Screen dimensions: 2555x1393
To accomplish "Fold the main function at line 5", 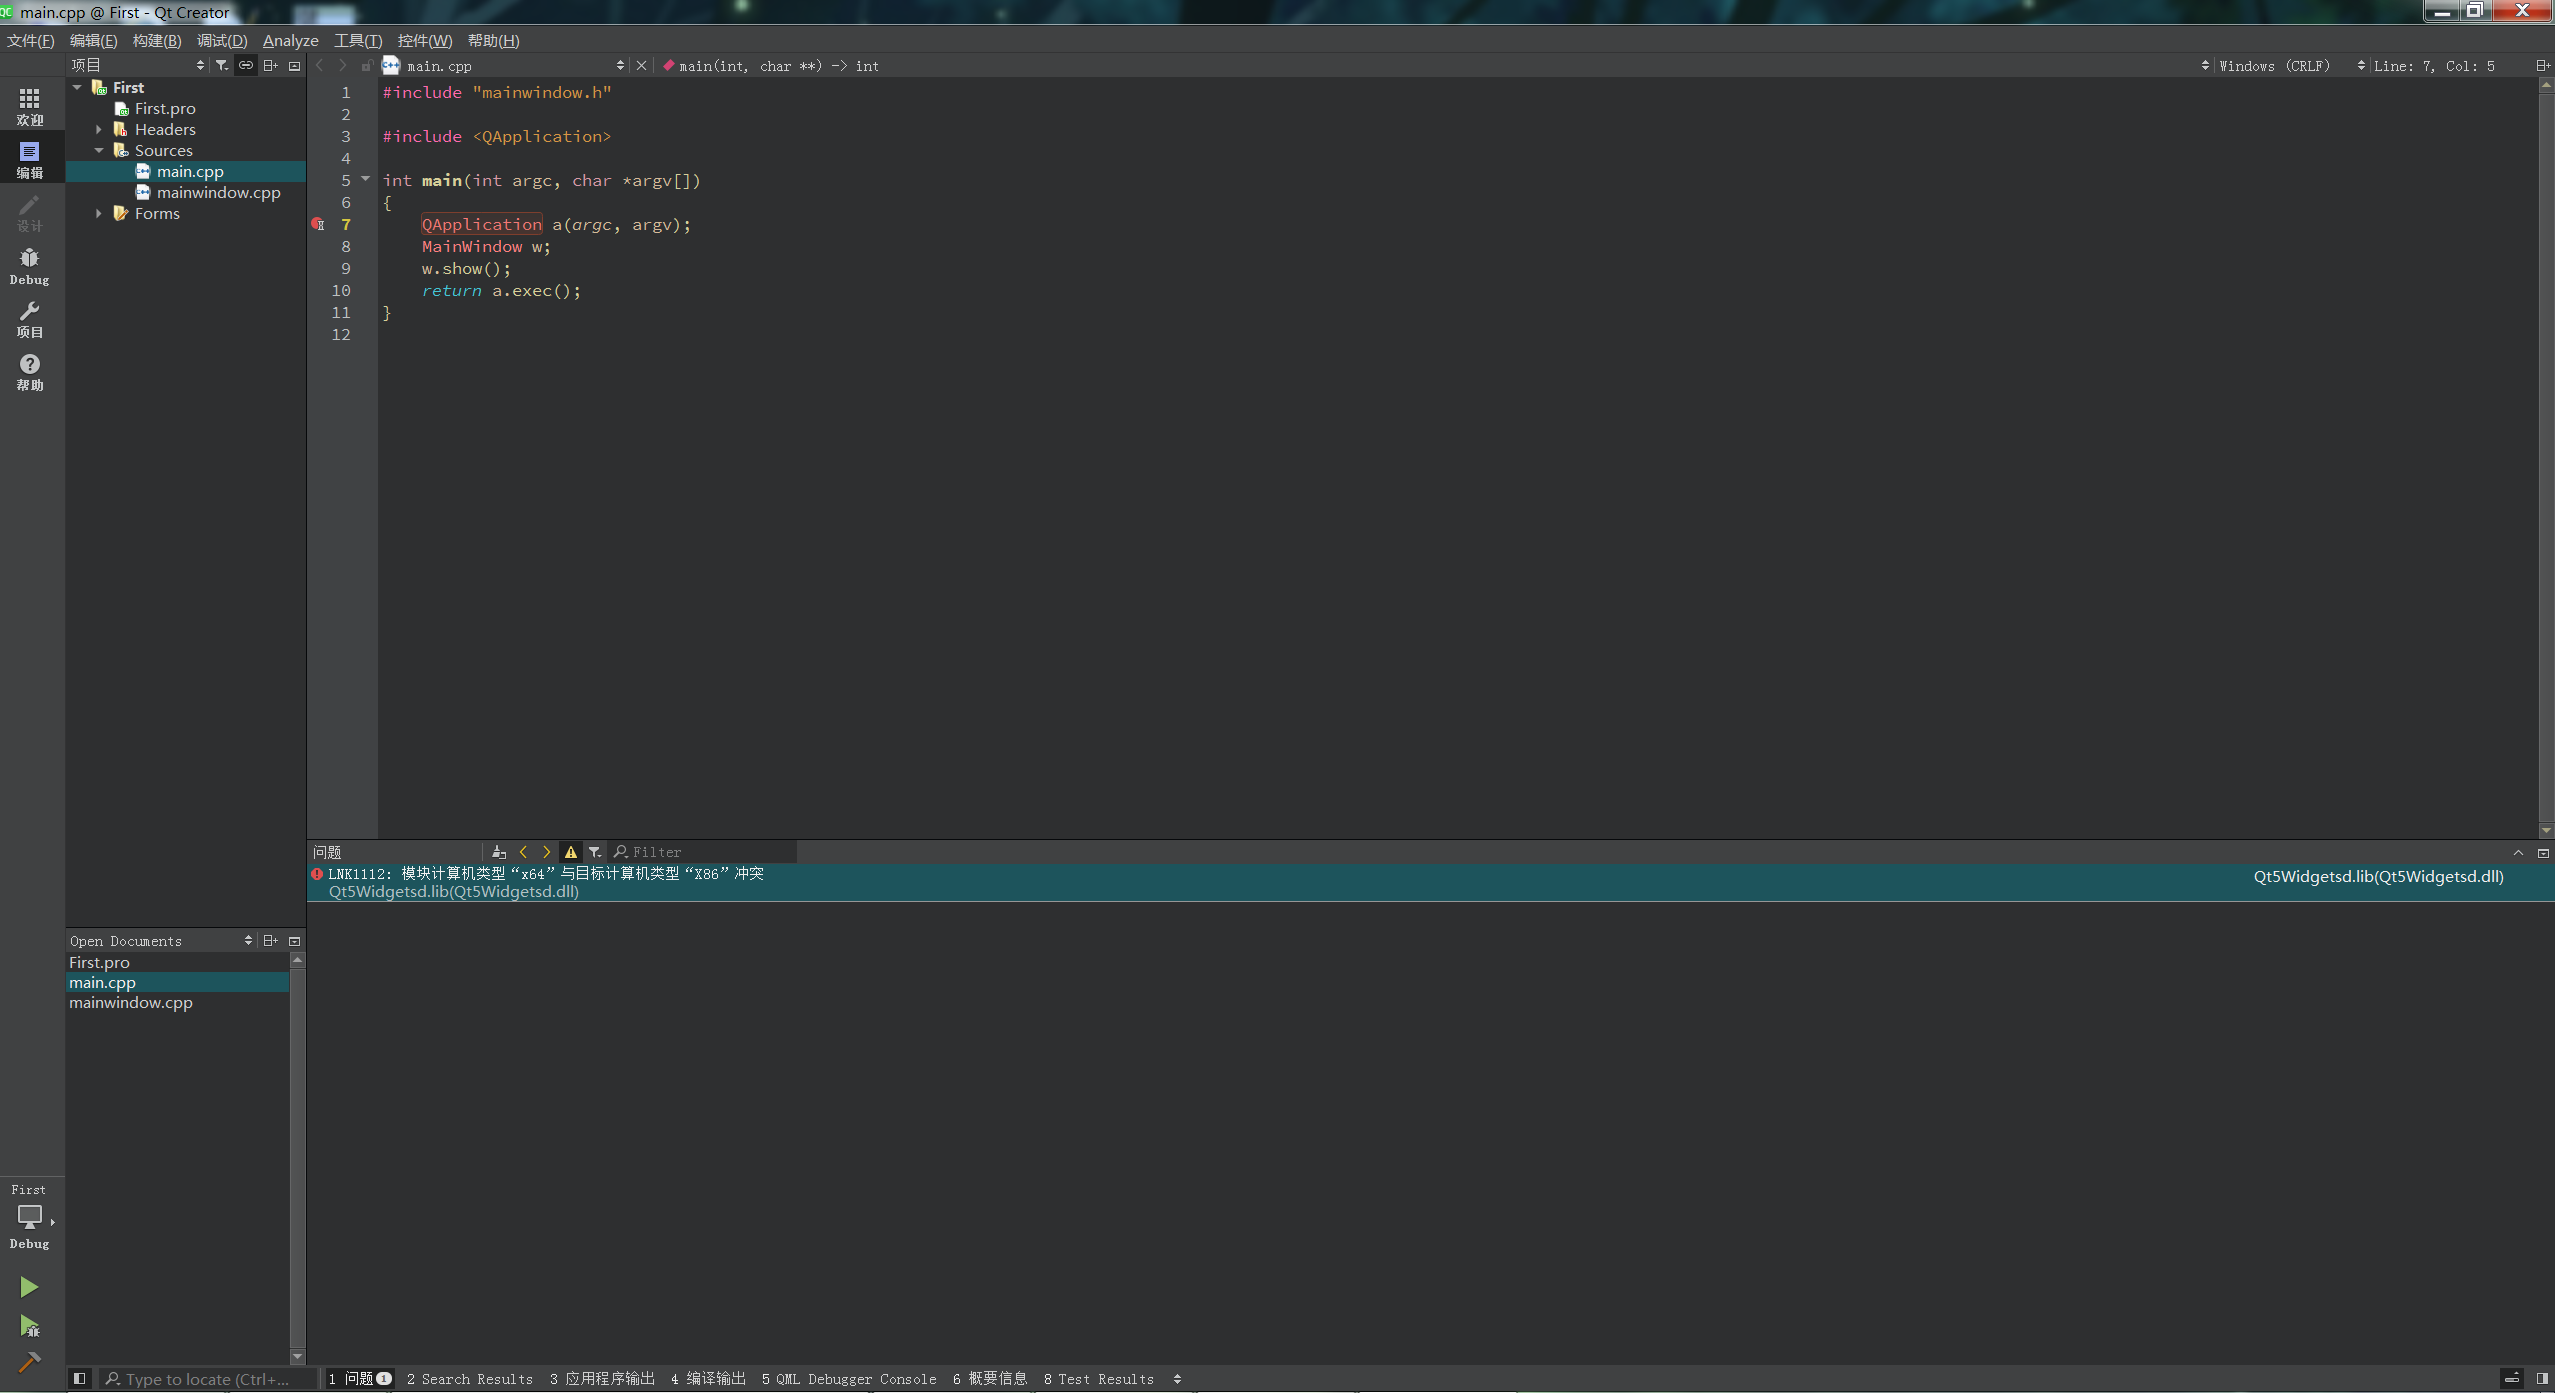I will point(365,179).
